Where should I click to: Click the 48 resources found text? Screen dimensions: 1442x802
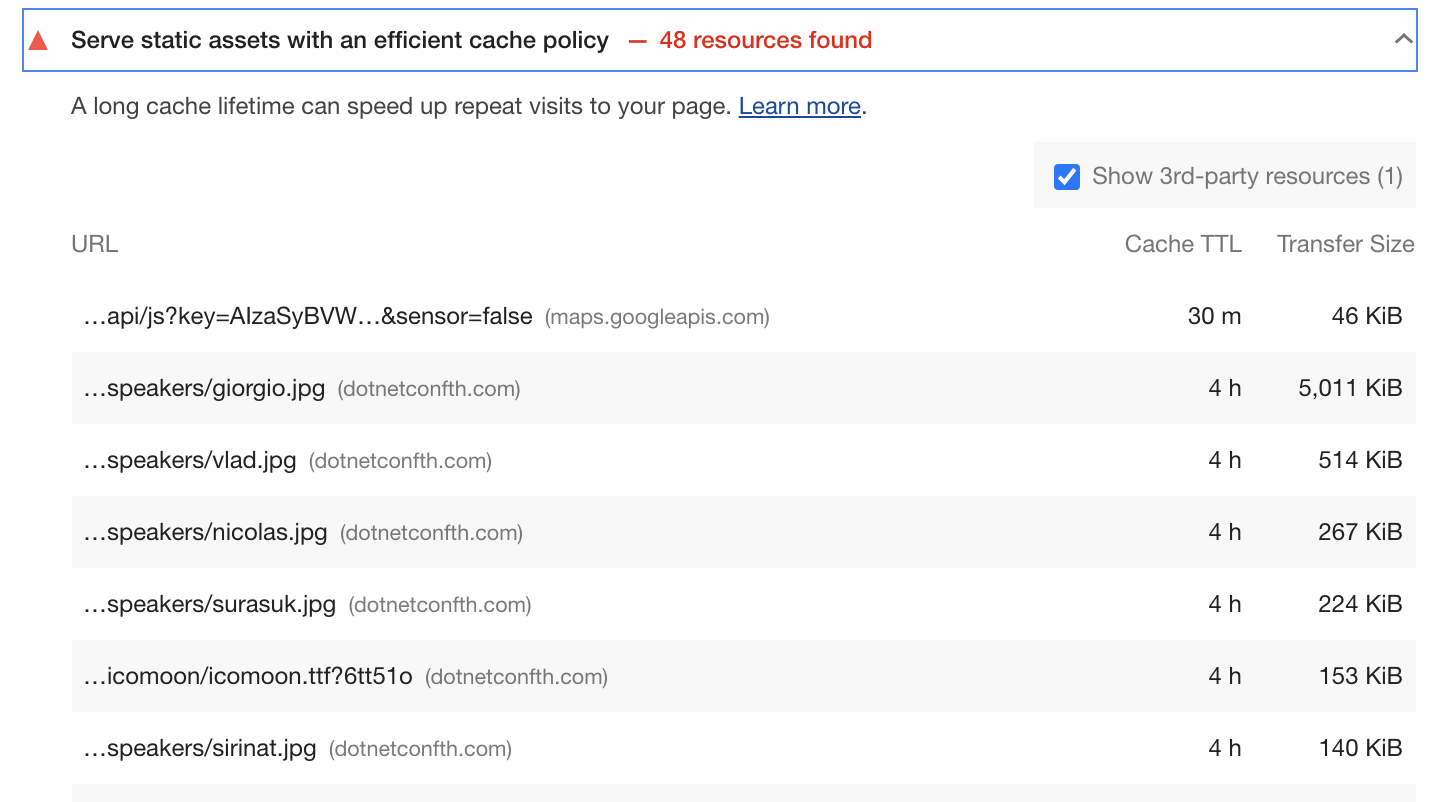765,40
